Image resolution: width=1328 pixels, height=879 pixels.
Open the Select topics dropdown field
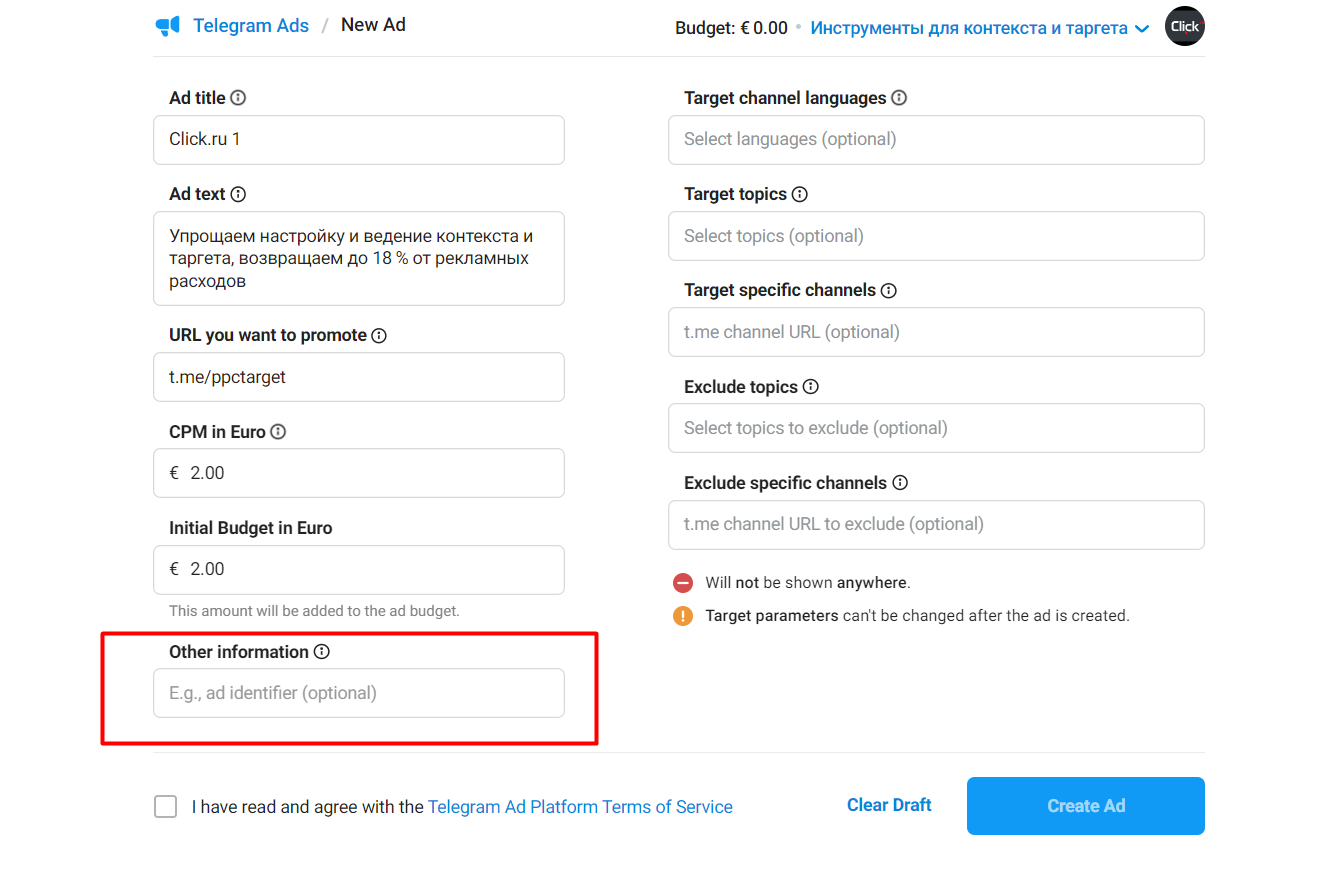click(936, 236)
